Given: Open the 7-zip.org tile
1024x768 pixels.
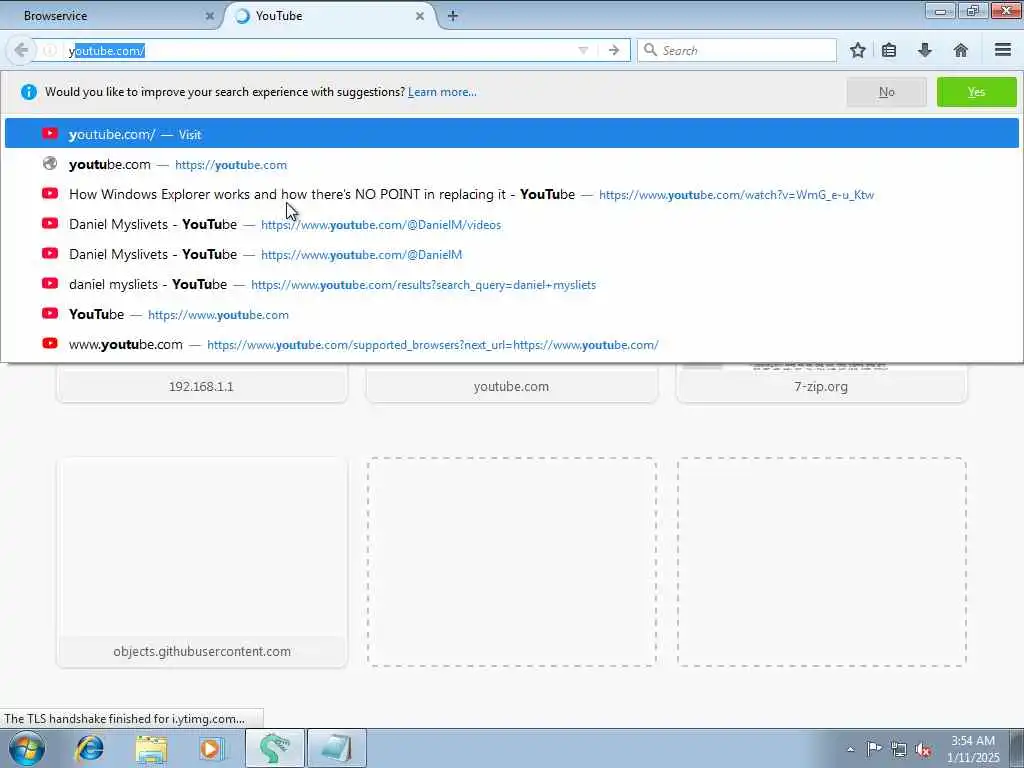Looking at the screenshot, I should pos(821,385).
